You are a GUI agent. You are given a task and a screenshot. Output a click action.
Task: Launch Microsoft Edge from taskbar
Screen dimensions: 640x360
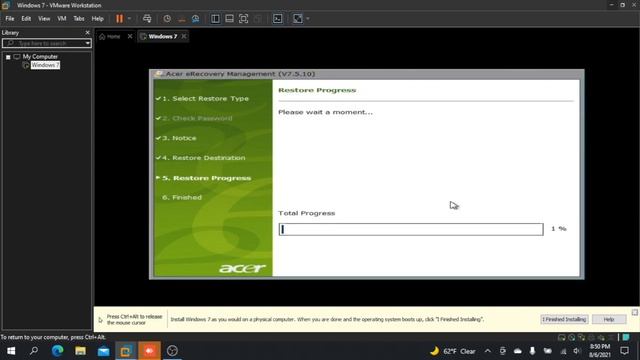click(57, 351)
